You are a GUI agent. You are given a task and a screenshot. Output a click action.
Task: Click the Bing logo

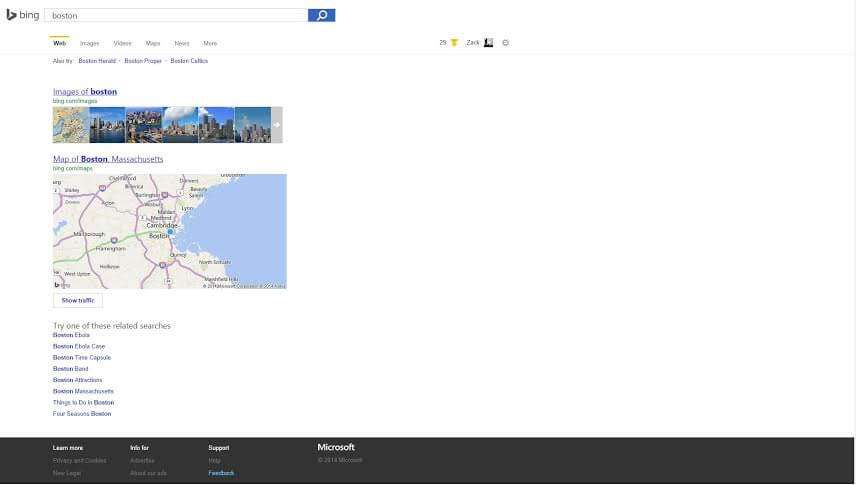(x=22, y=15)
